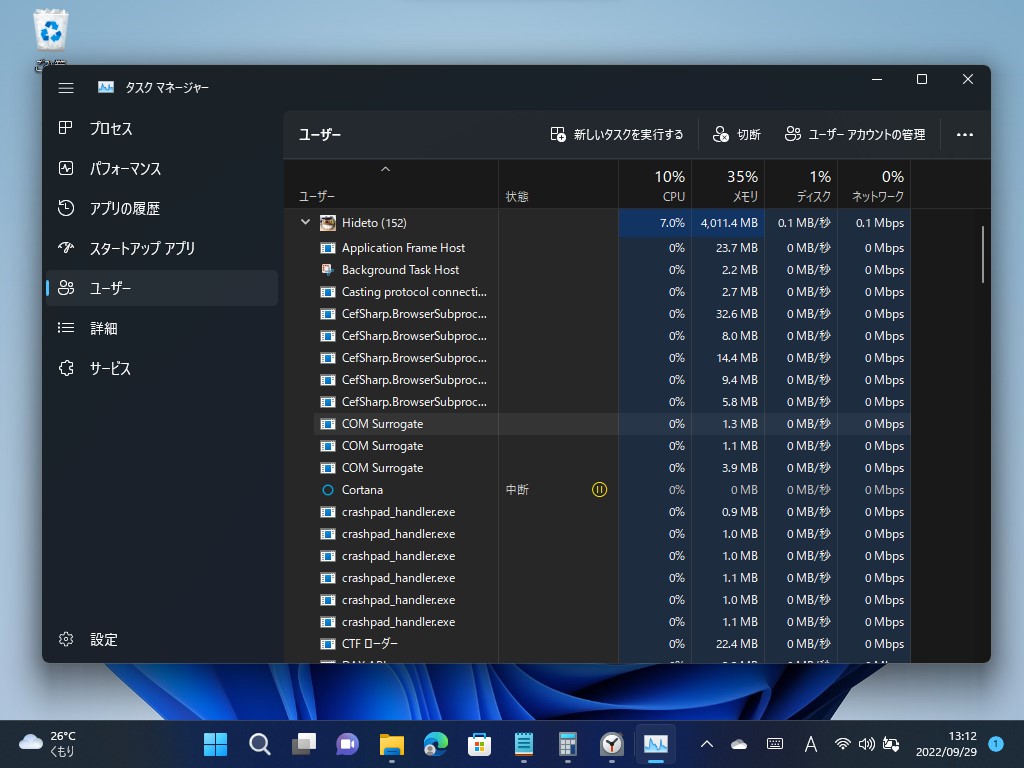This screenshot has height=768, width=1024.
Task: Open ユーザー アカウントの管理
Action: [855, 135]
